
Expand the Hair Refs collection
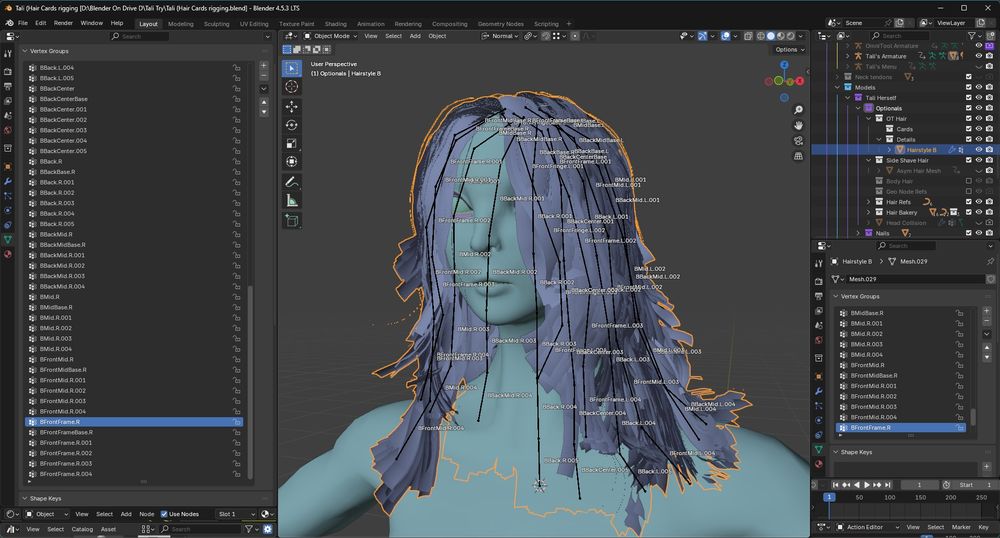point(868,202)
